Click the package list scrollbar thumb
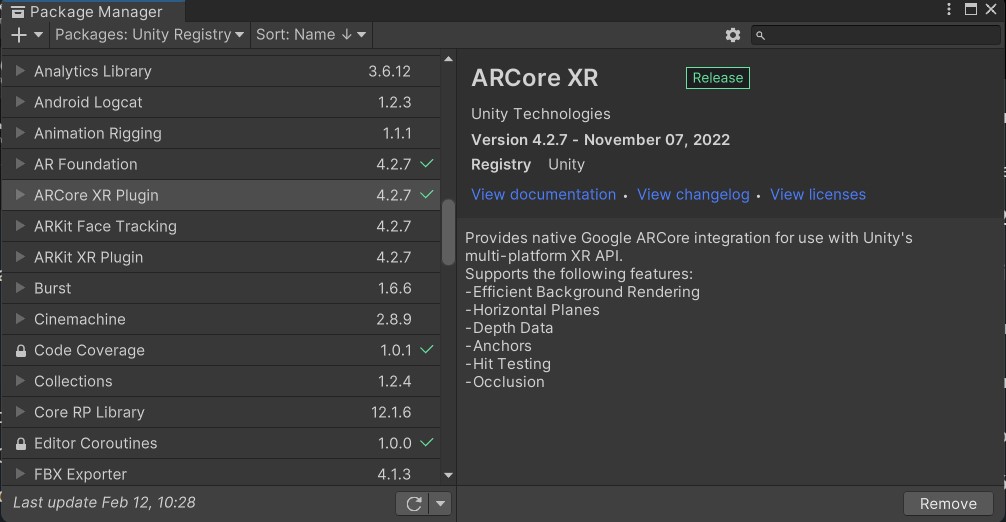 (448, 232)
